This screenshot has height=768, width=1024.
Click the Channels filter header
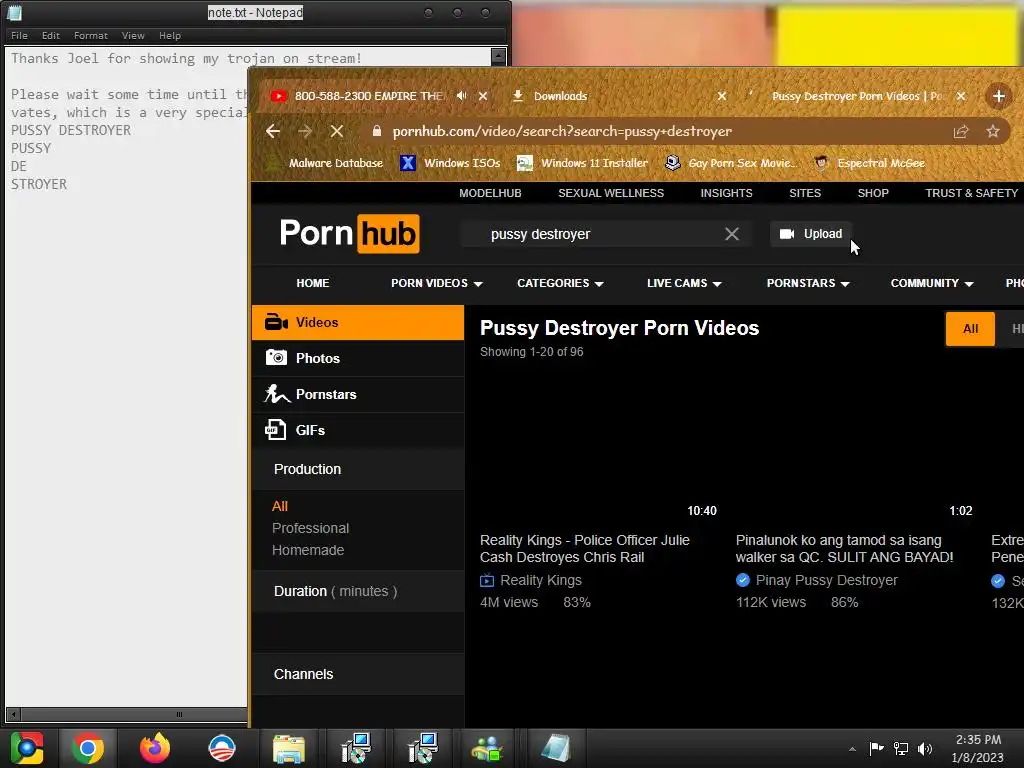click(x=358, y=674)
